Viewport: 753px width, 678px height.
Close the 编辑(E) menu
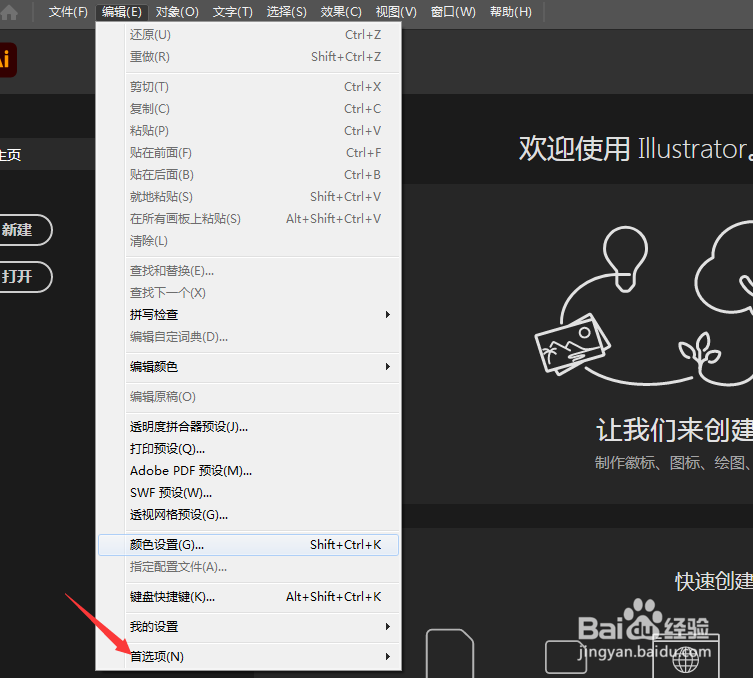(x=121, y=12)
